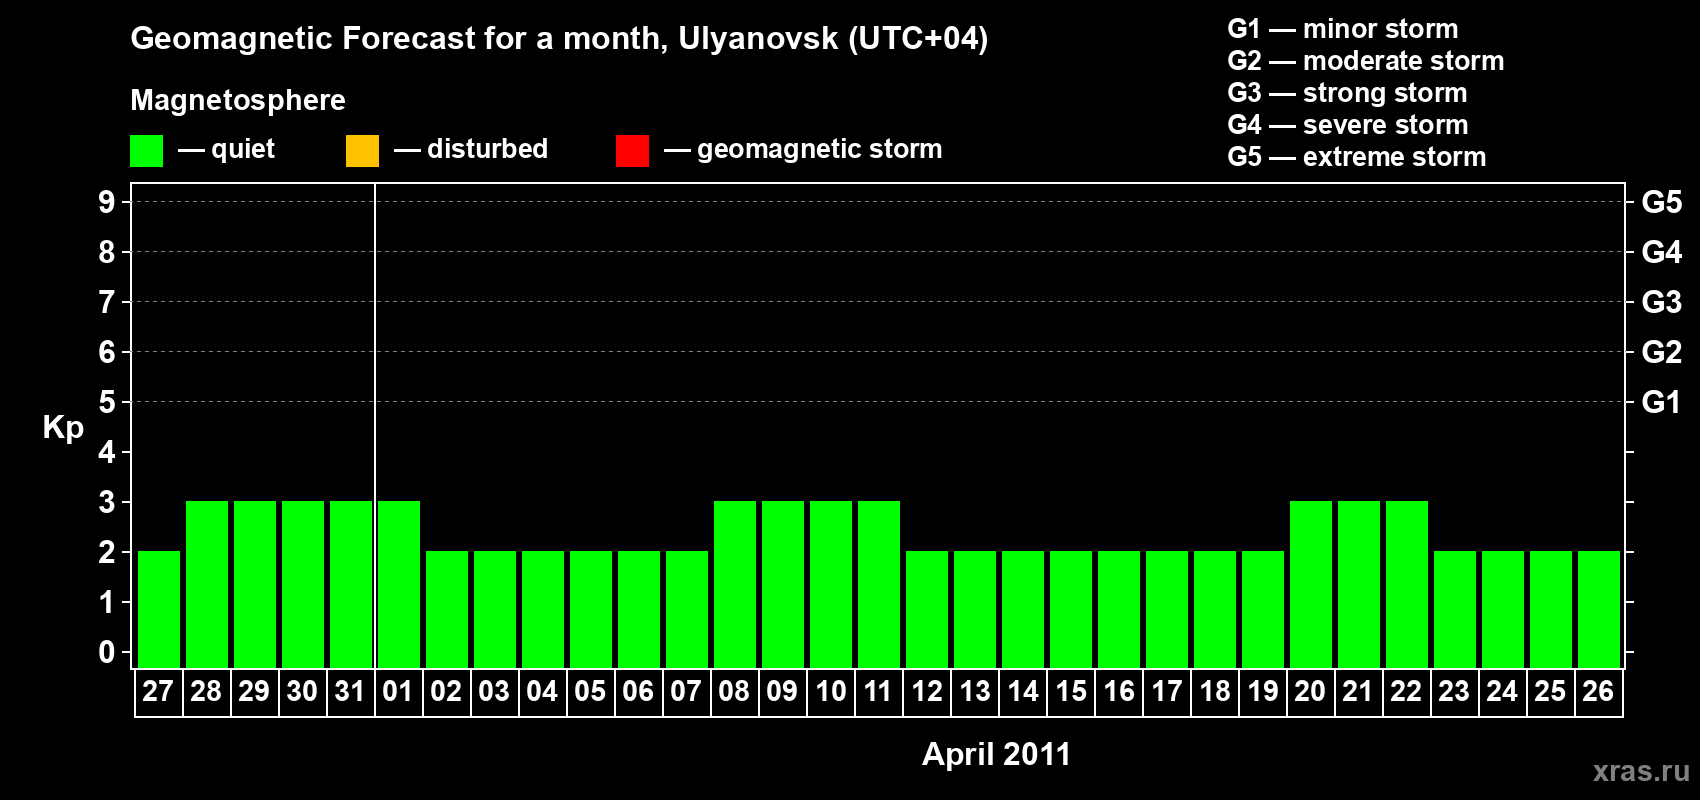Click the green quiet legend swatch

point(147,151)
